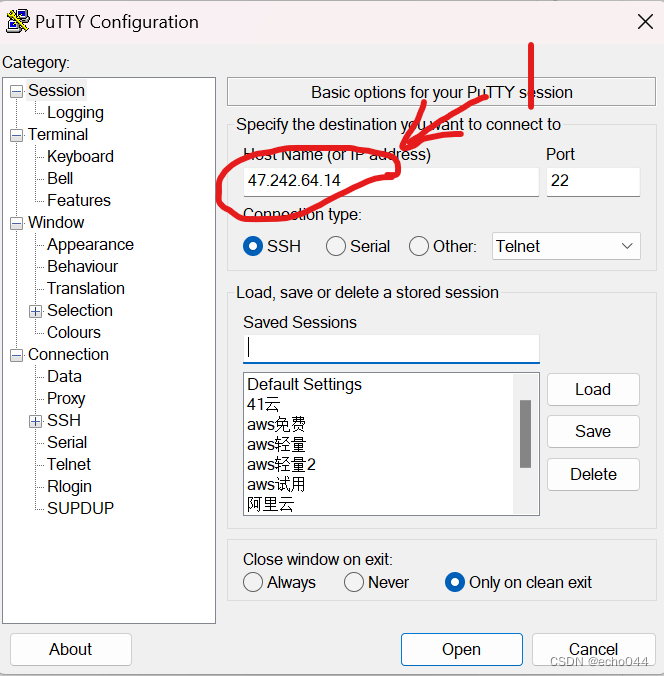664x676 pixels.
Task: Collapse the Connection tree node
Action: pos(16,355)
